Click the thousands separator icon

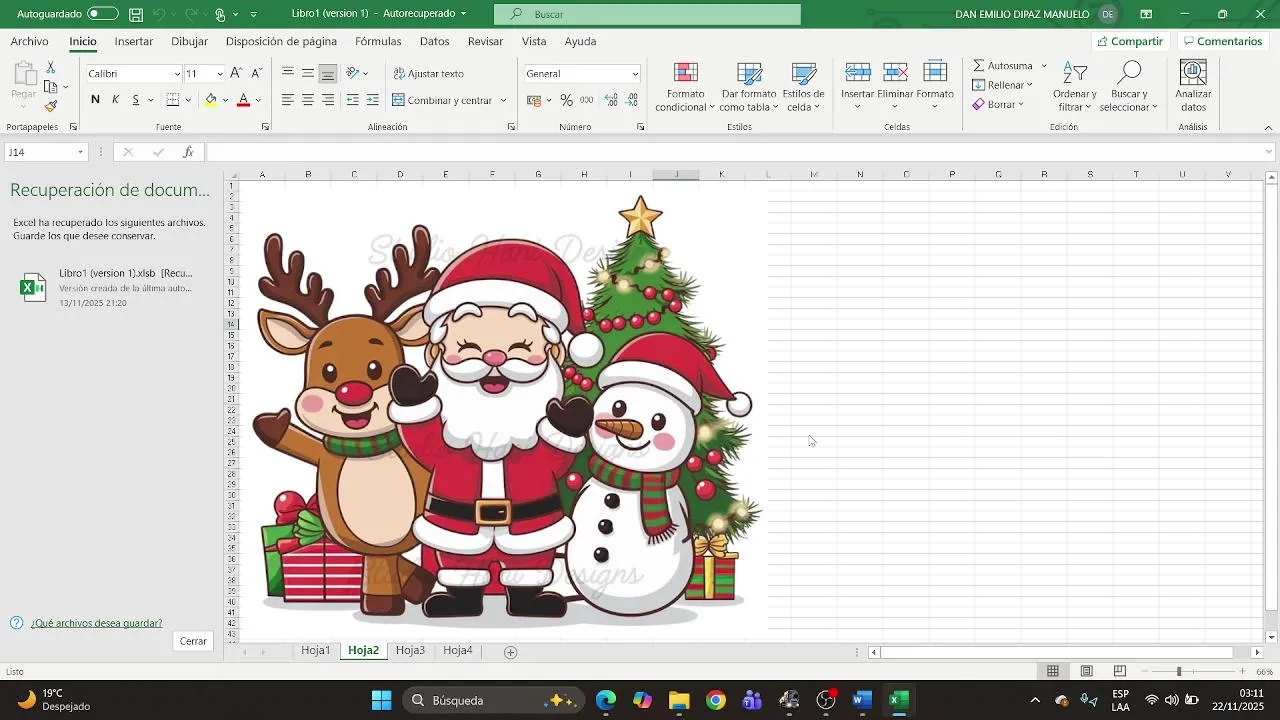pos(586,100)
